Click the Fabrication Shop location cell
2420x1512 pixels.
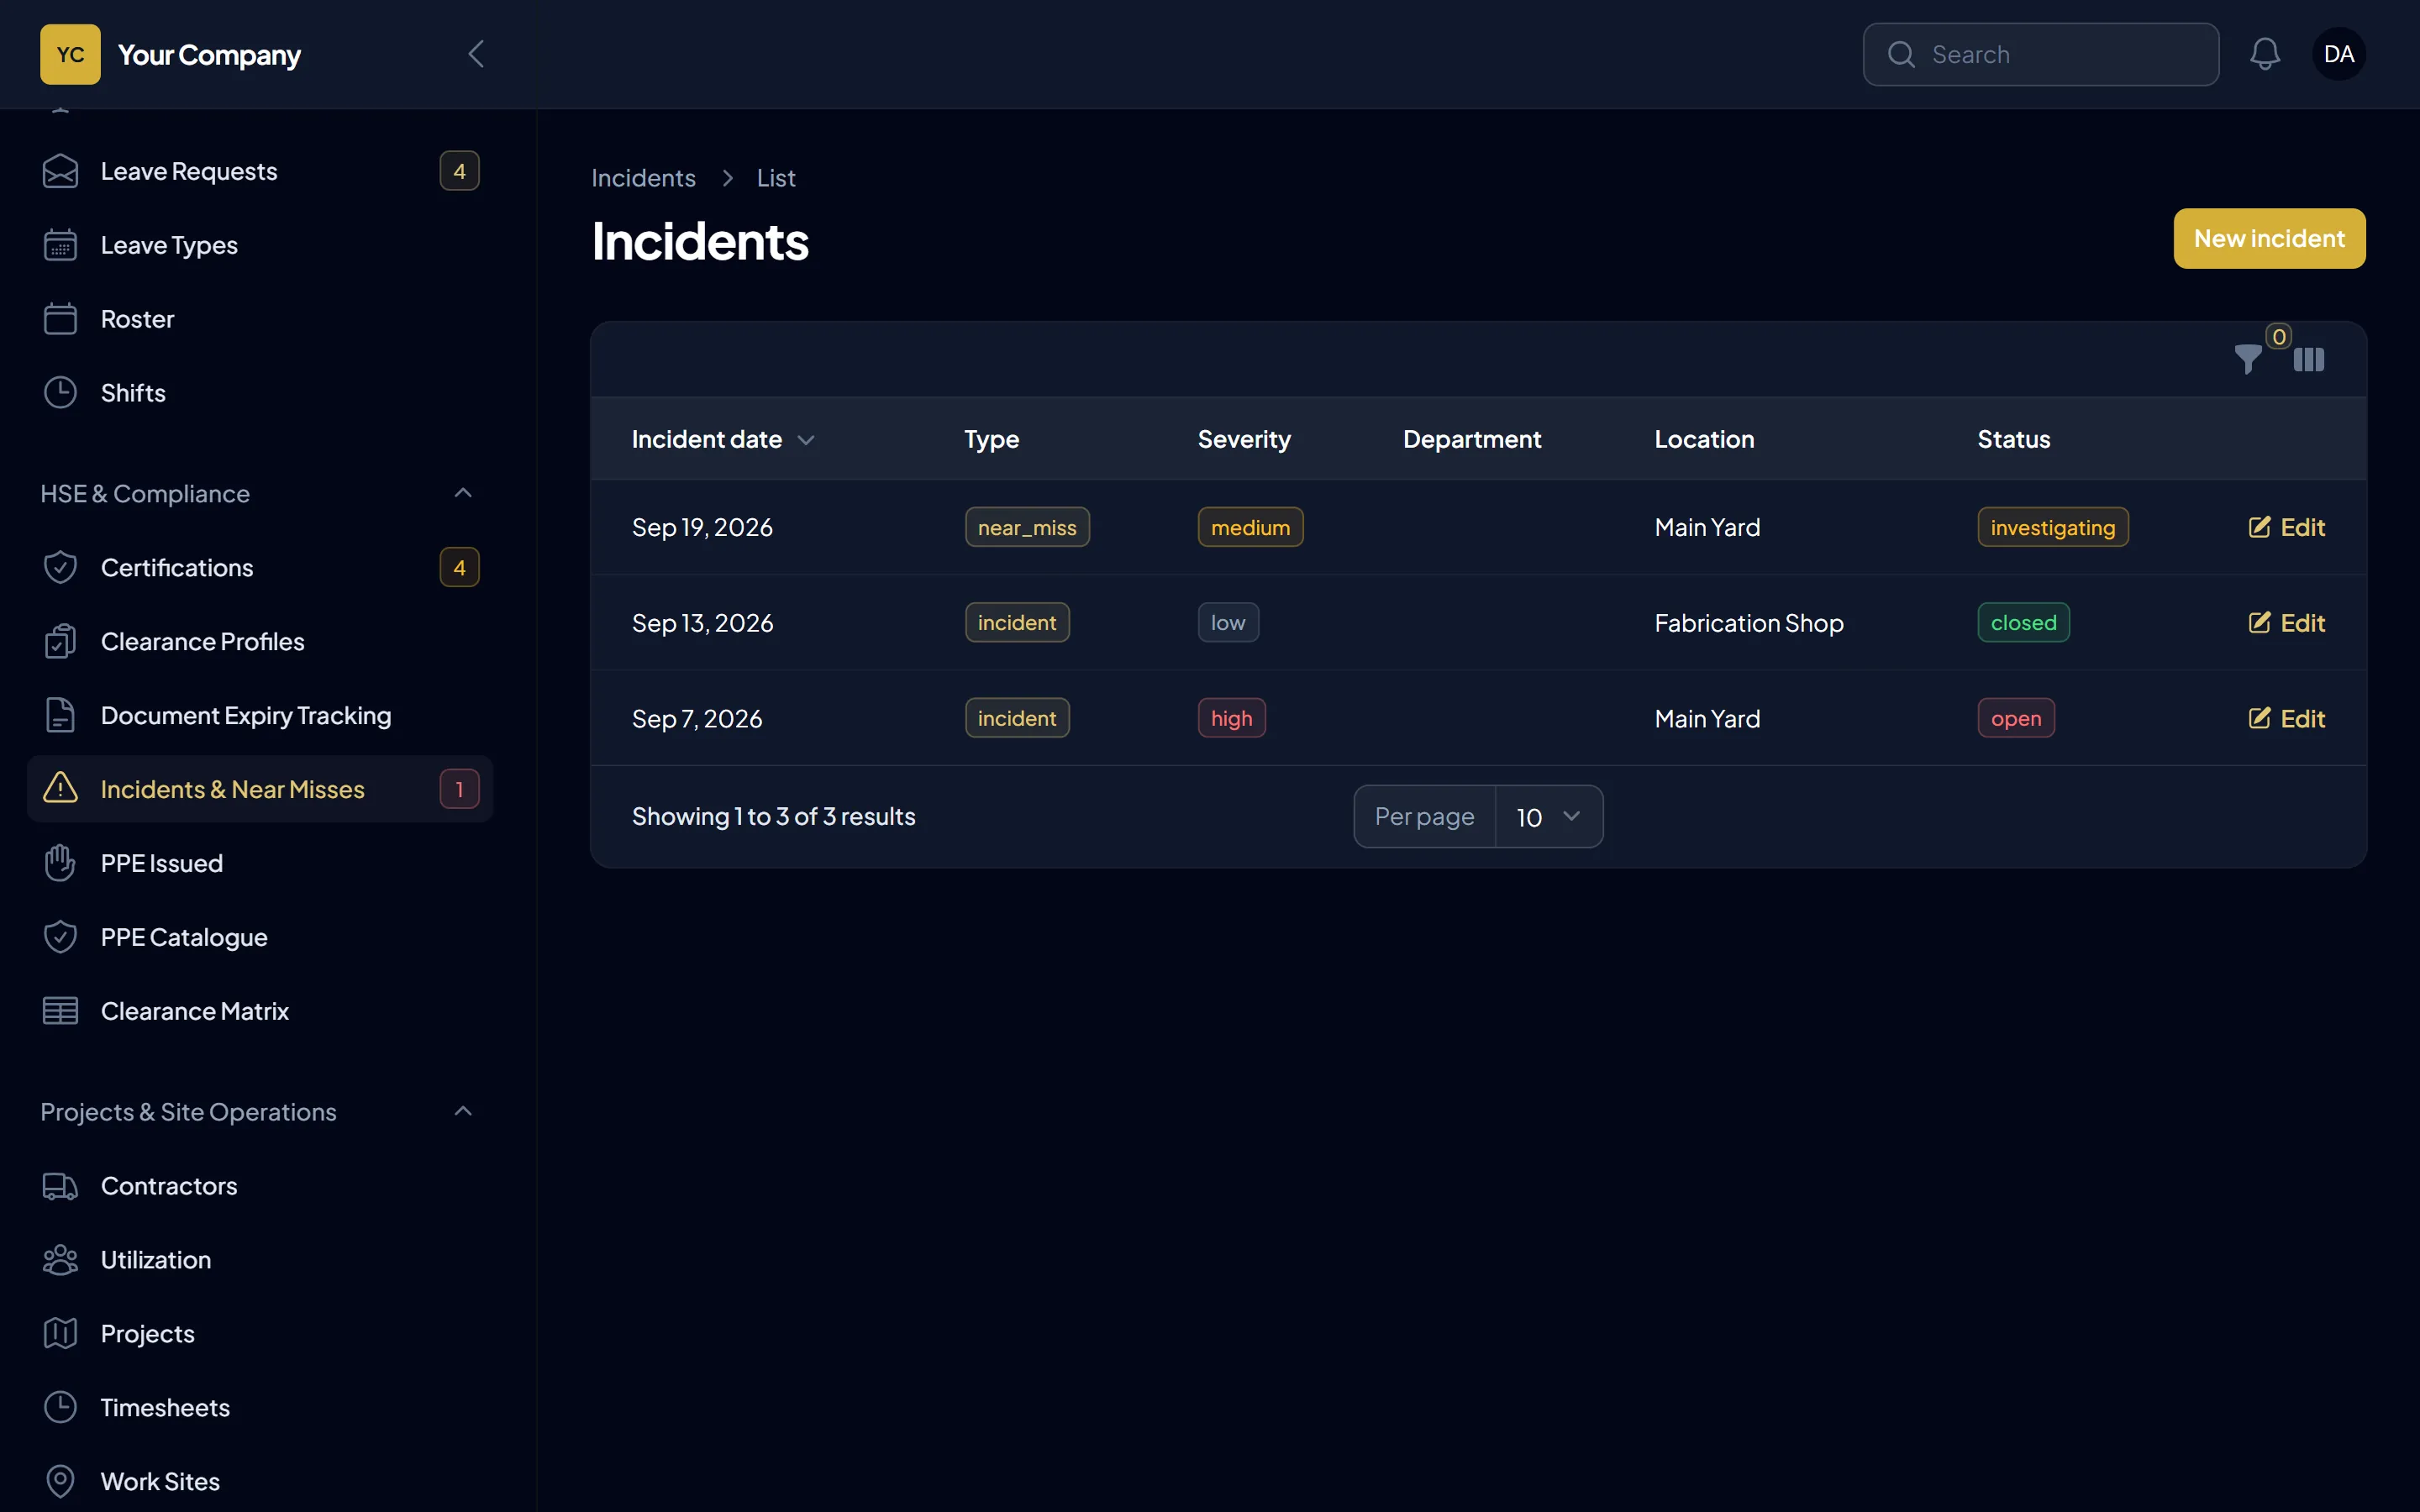(x=1749, y=623)
